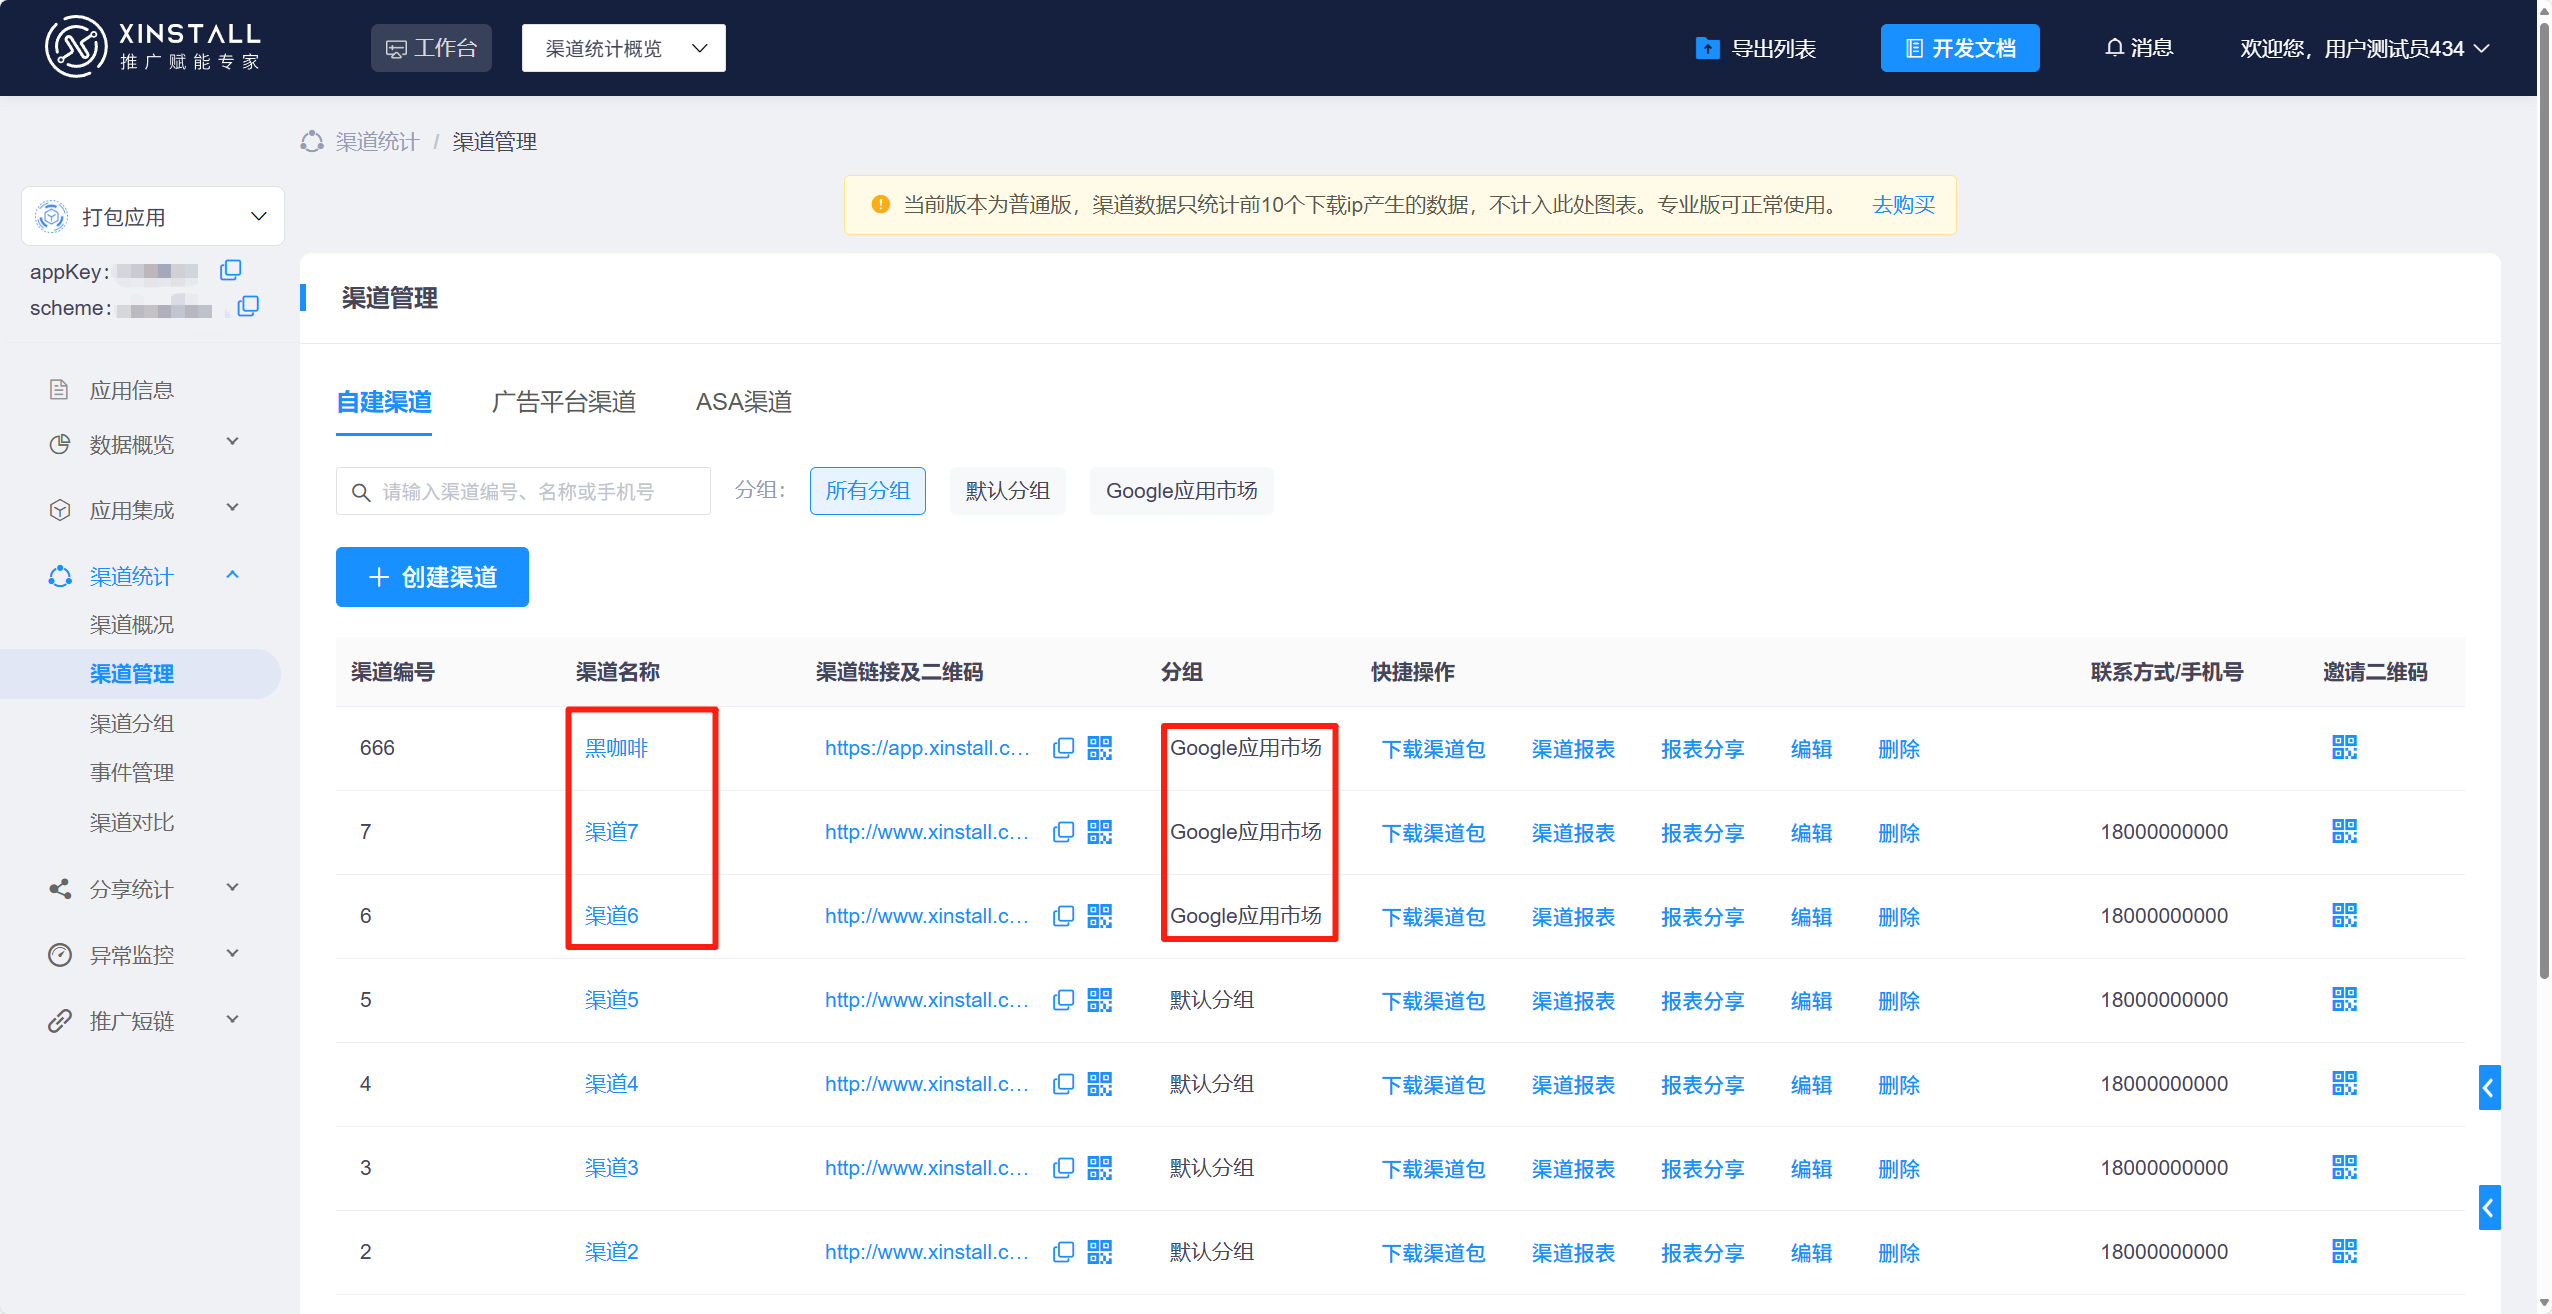Switch to 广告平台渠道 tab
The image size is (2552, 1314).
[x=564, y=402]
